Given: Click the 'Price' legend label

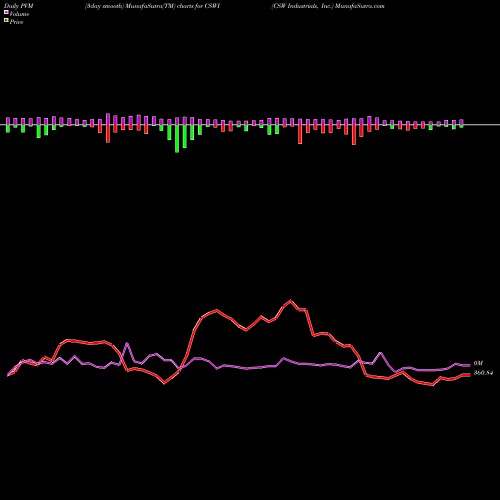Looking at the screenshot, I should click(16, 22).
